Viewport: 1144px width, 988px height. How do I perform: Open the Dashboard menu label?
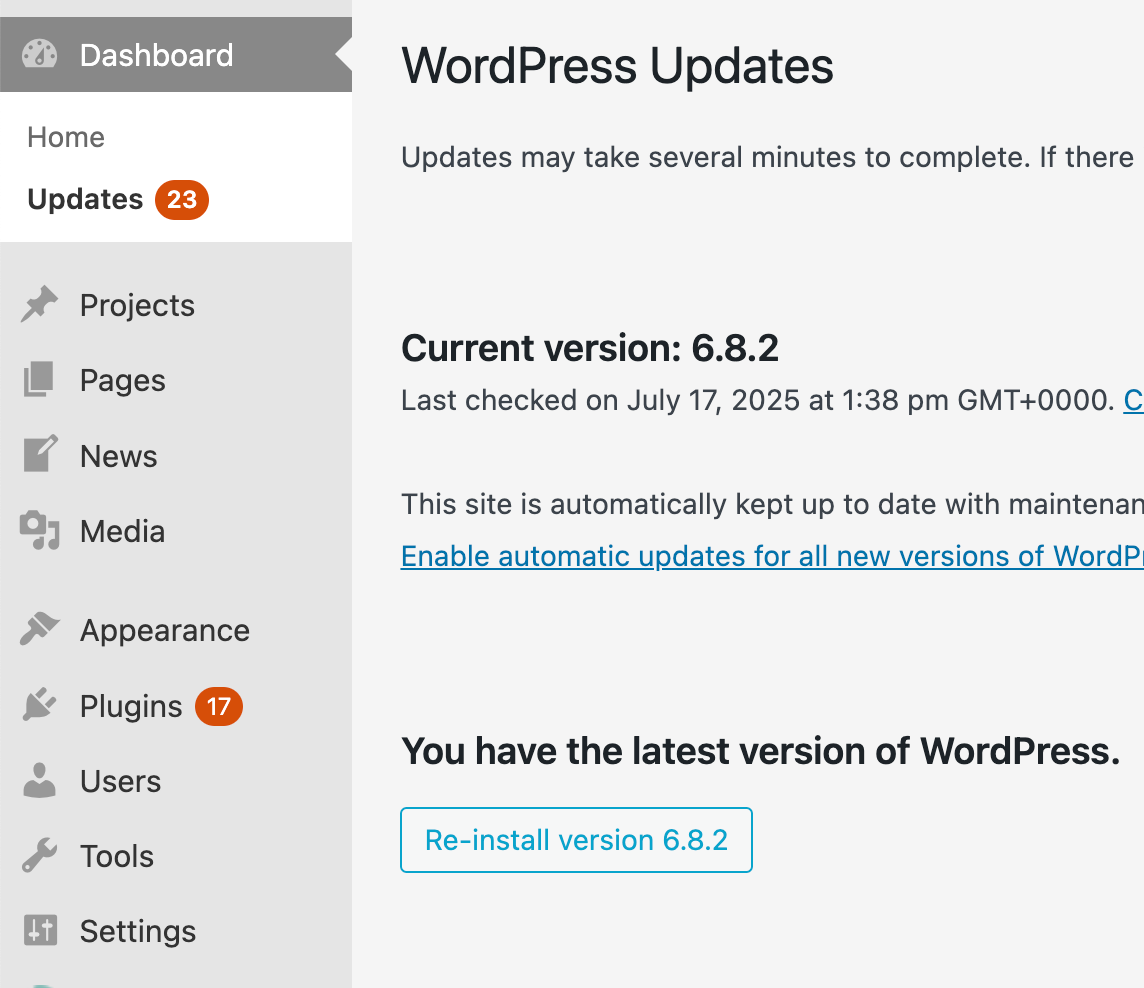(x=156, y=55)
